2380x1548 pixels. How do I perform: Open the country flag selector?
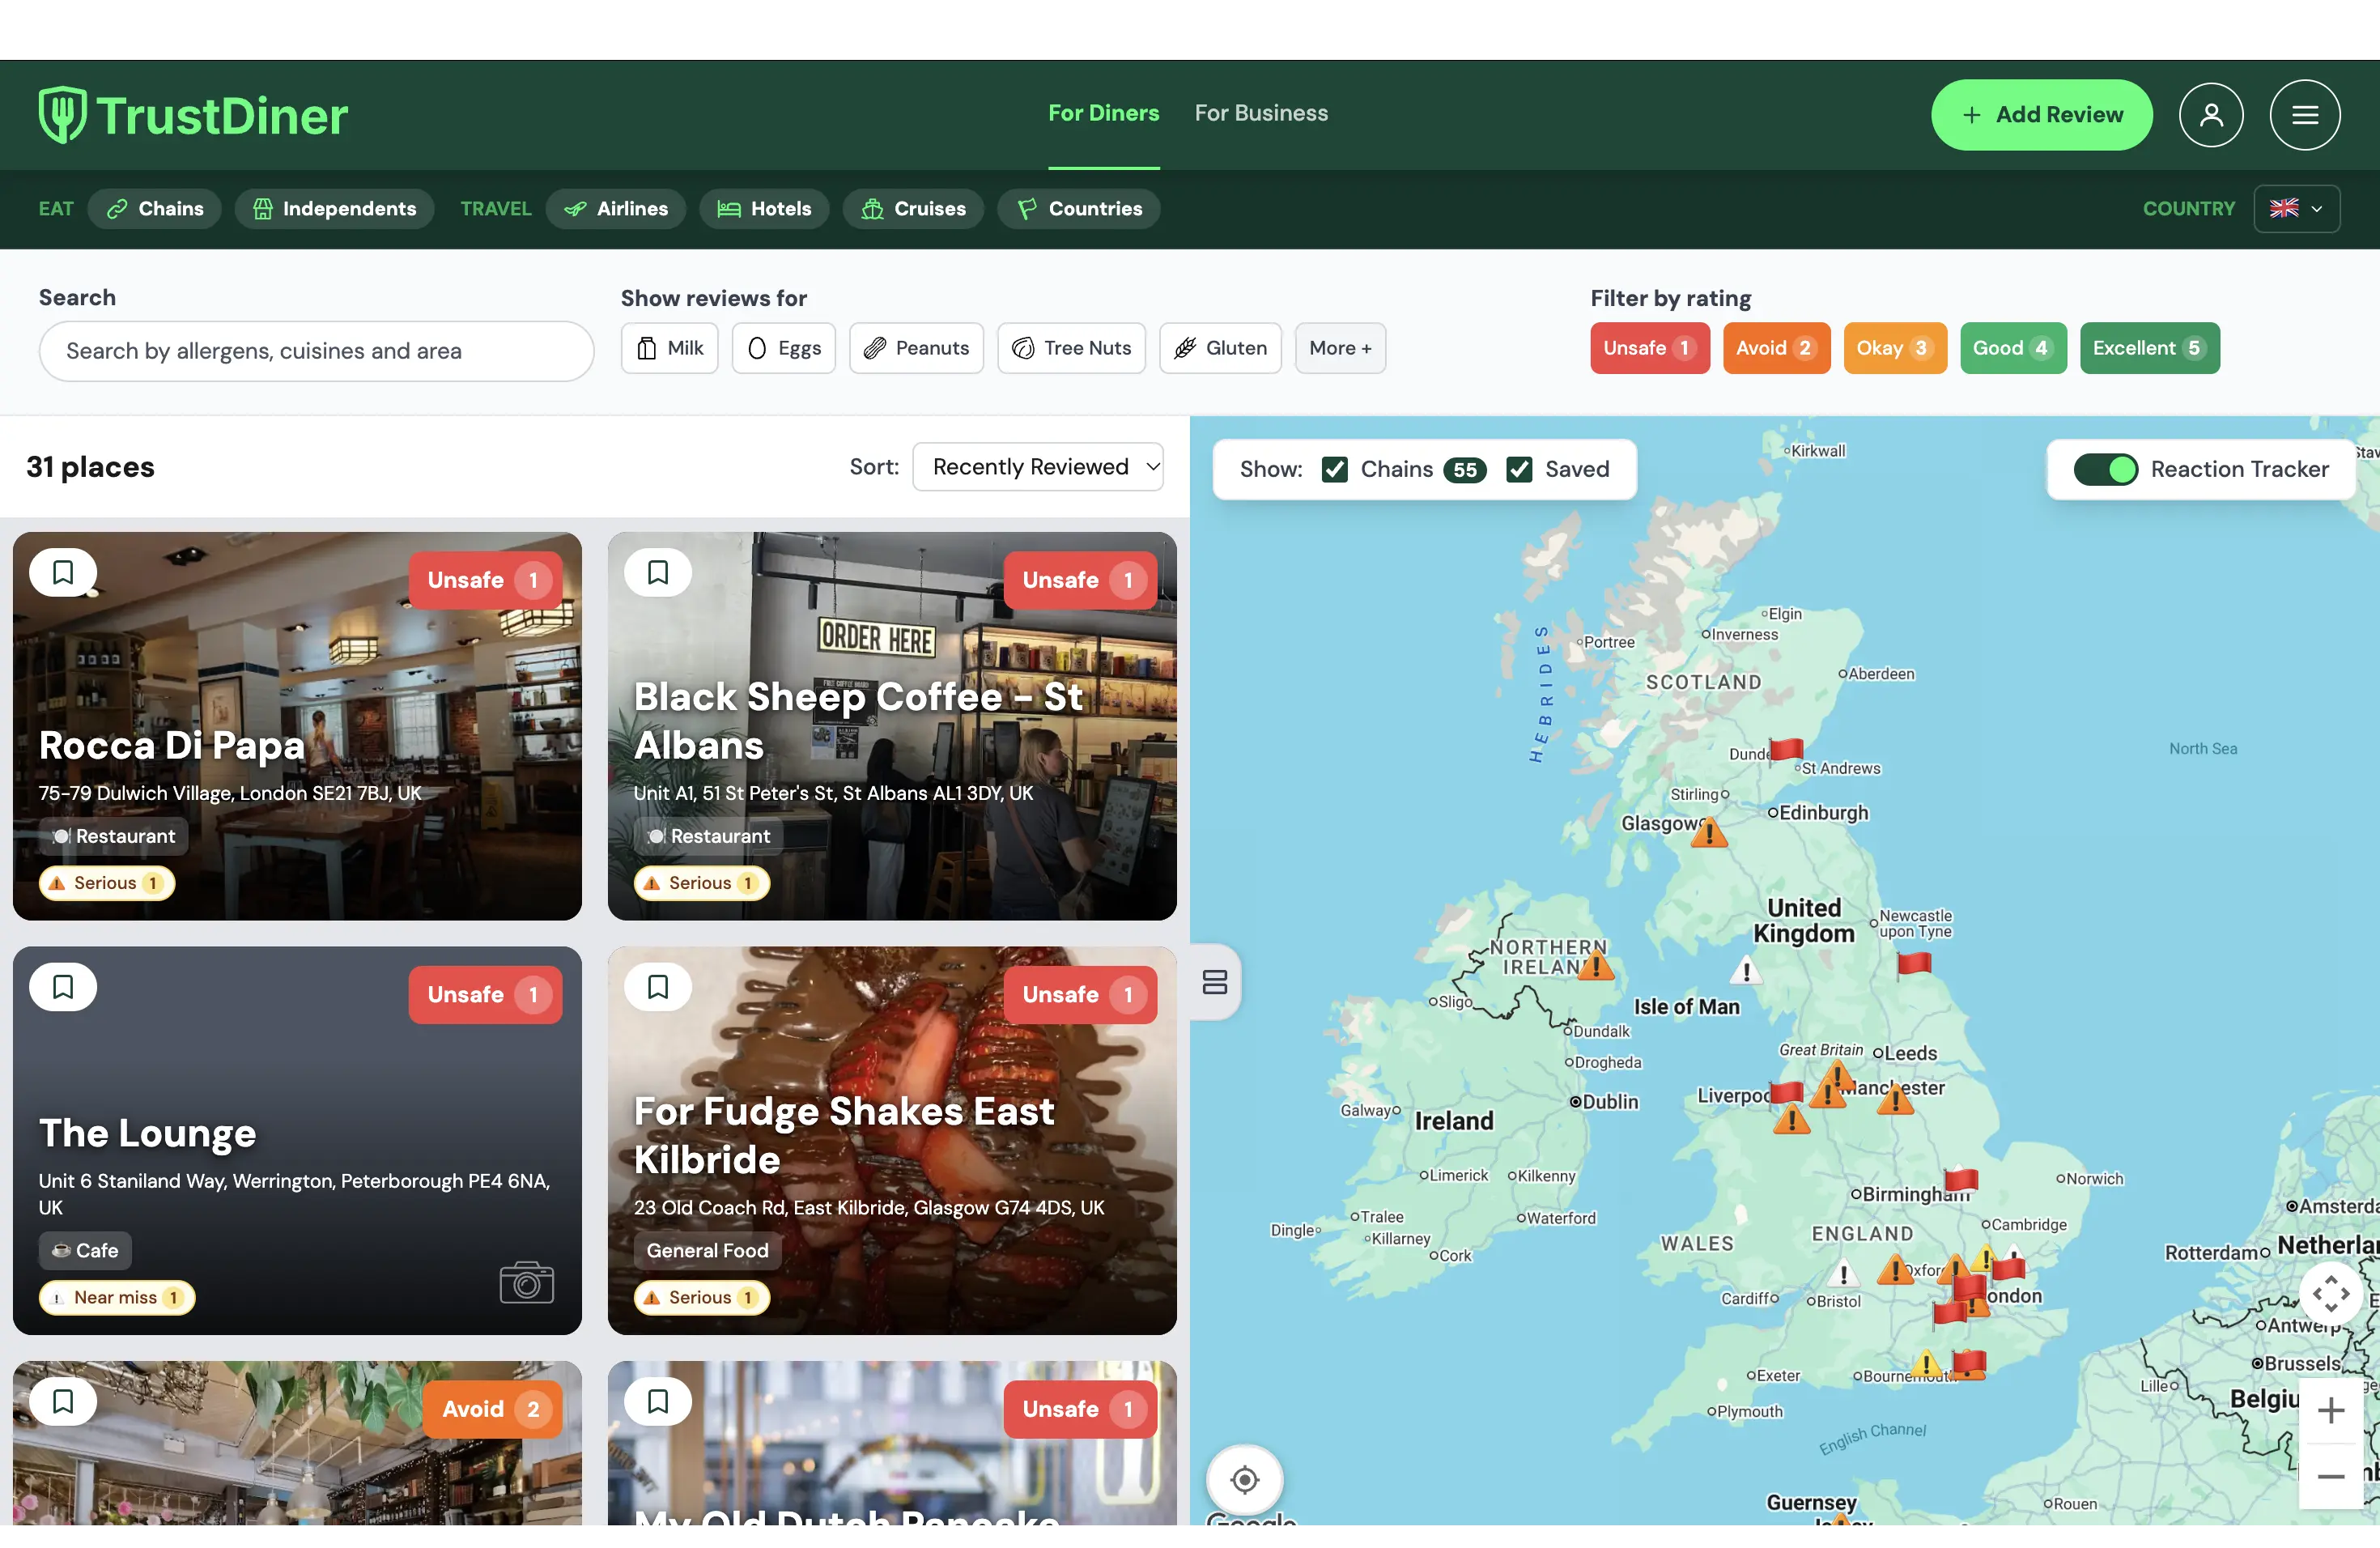[2297, 209]
